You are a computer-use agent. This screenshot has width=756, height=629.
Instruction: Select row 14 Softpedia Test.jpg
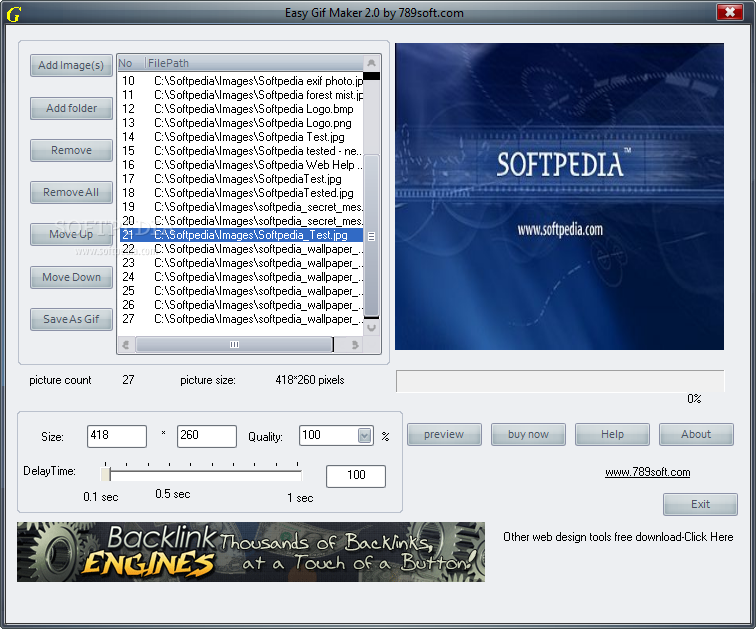click(x=241, y=137)
